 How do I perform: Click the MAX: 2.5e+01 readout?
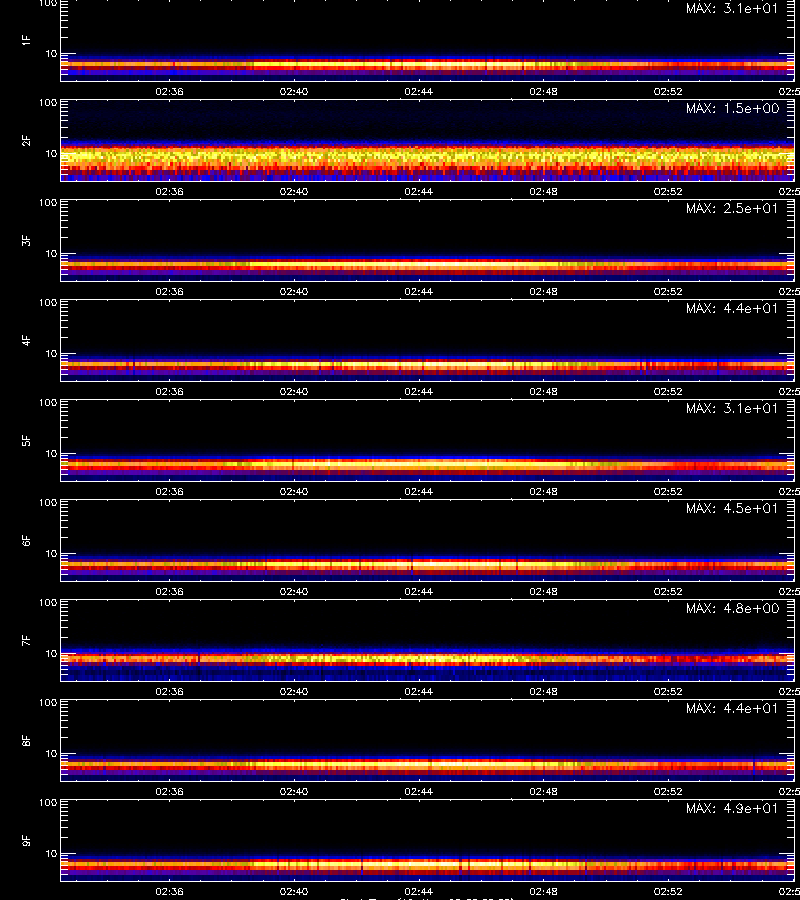[x=732, y=208]
